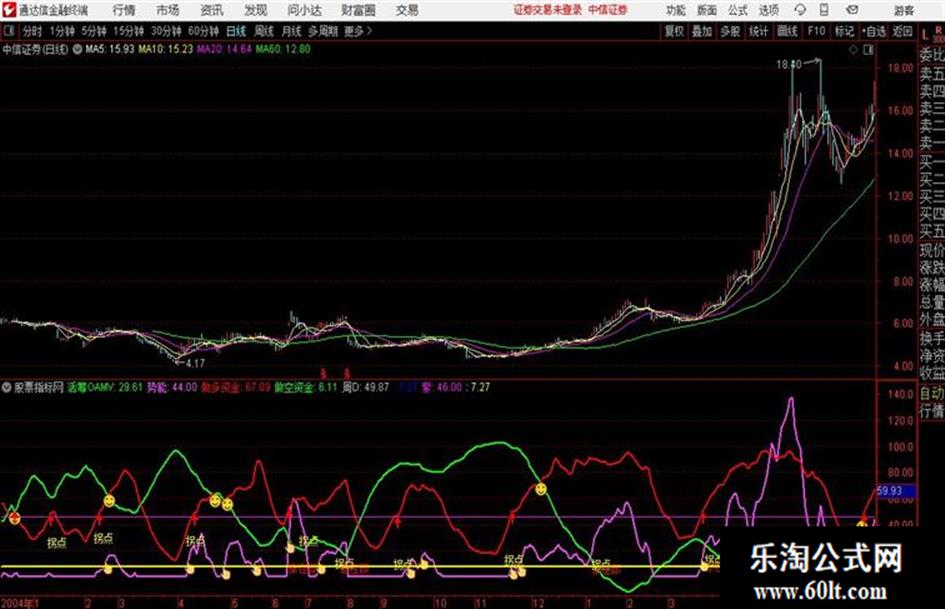Click the 画线 drawing toolbar button
Screen dimensions: 945x609
point(787,31)
